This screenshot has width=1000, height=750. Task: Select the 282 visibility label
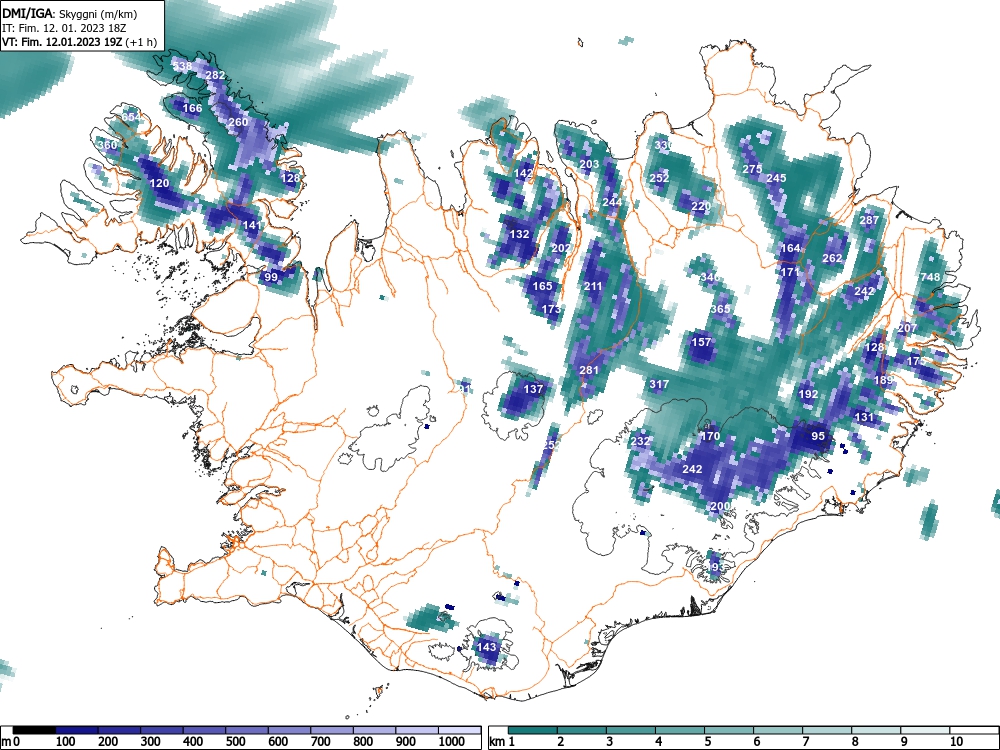point(216,75)
